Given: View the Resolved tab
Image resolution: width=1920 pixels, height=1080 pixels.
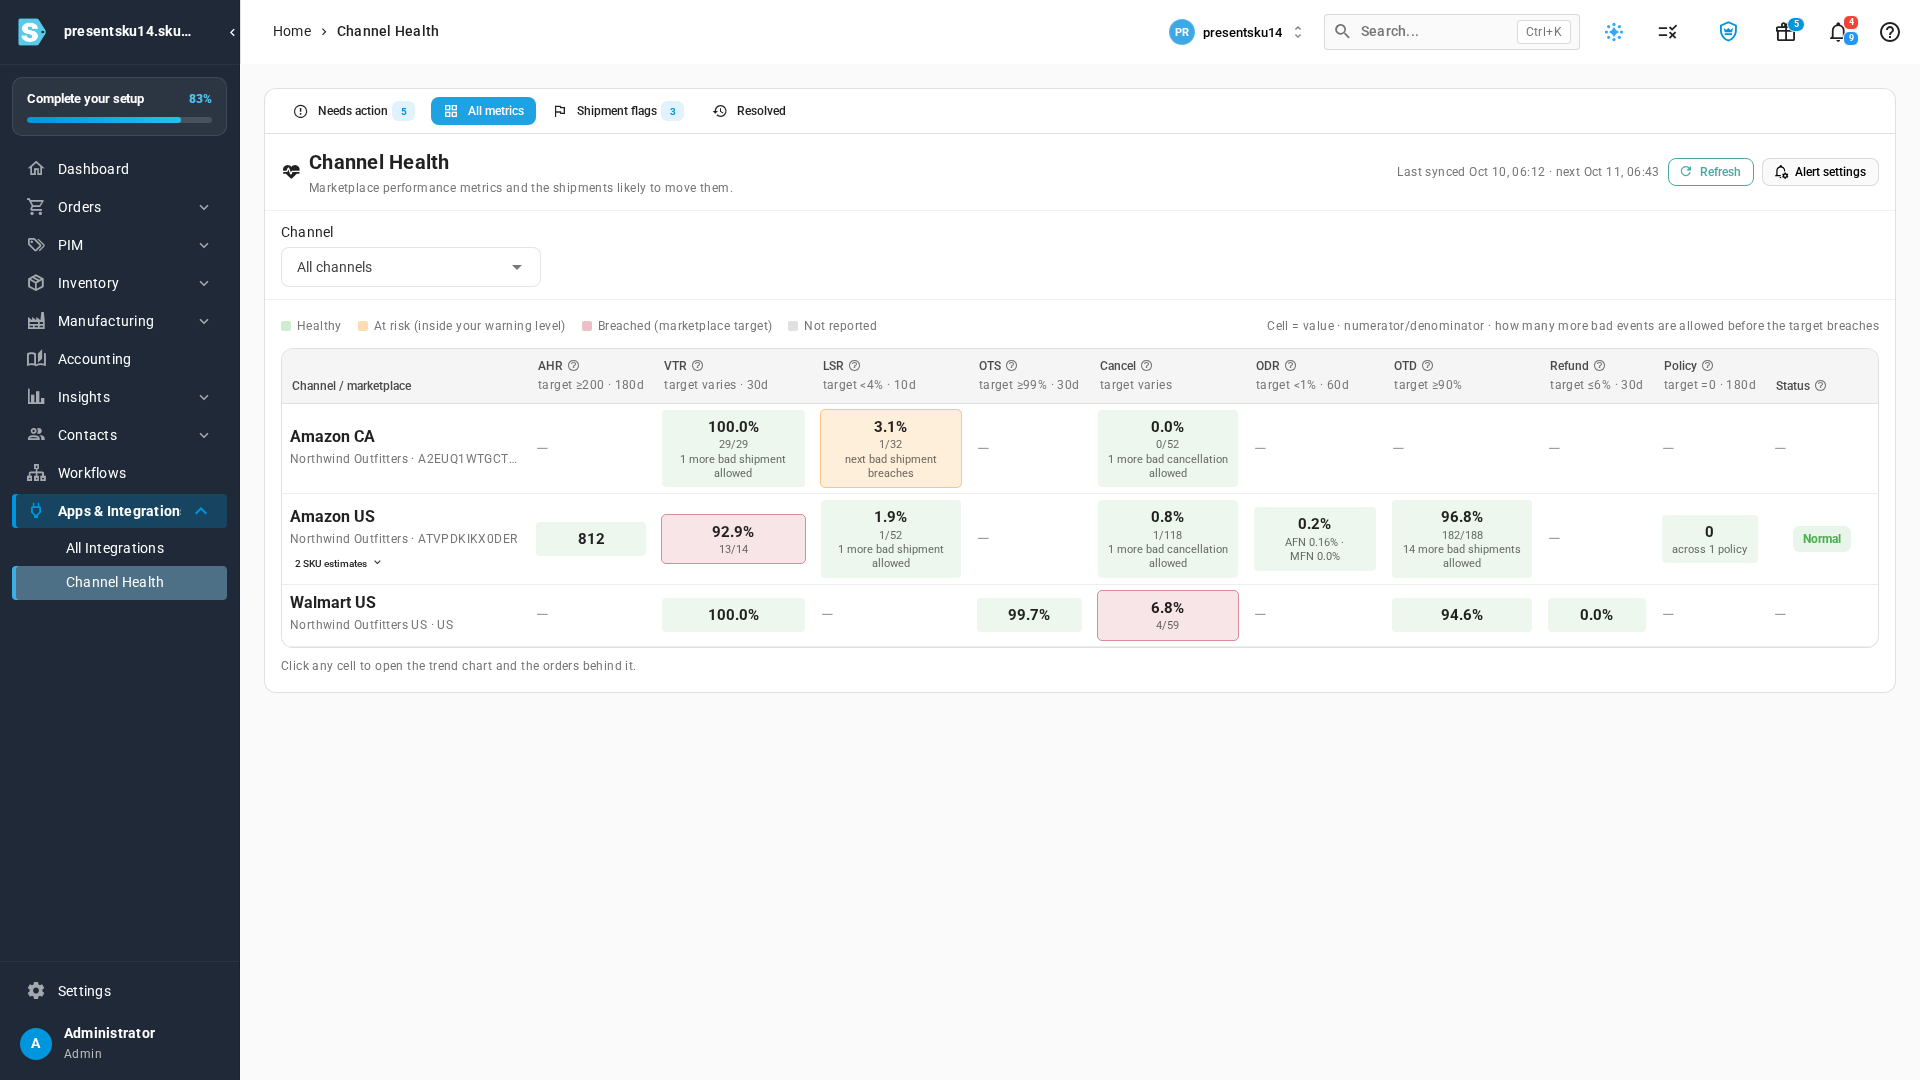Looking at the screenshot, I should (x=749, y=111).
